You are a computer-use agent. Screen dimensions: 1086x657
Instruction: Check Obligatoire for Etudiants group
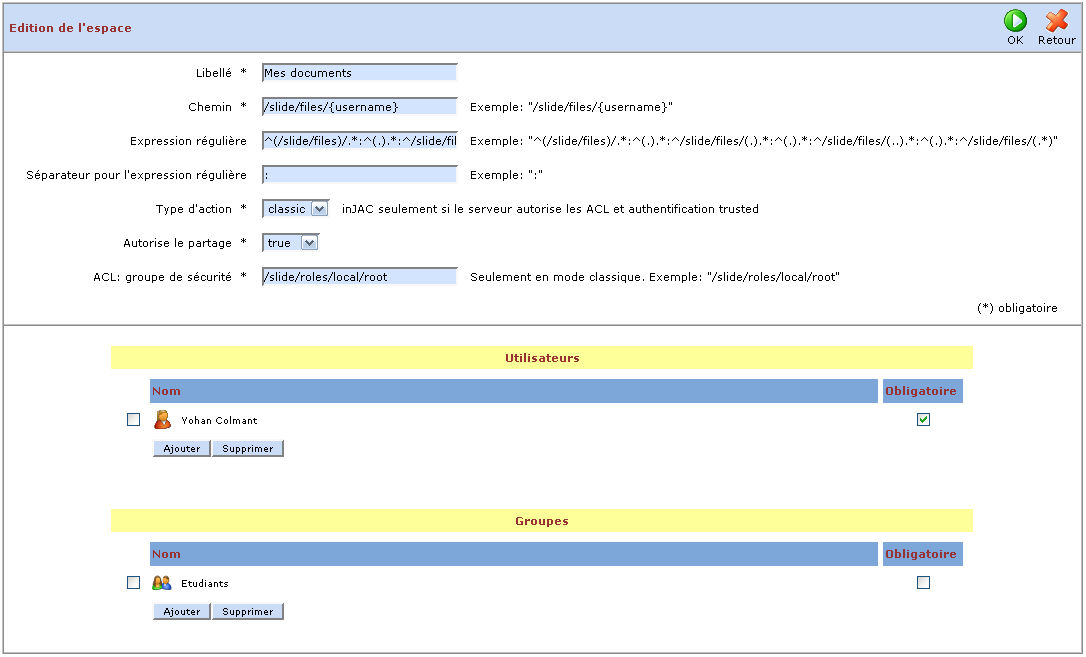923,583
